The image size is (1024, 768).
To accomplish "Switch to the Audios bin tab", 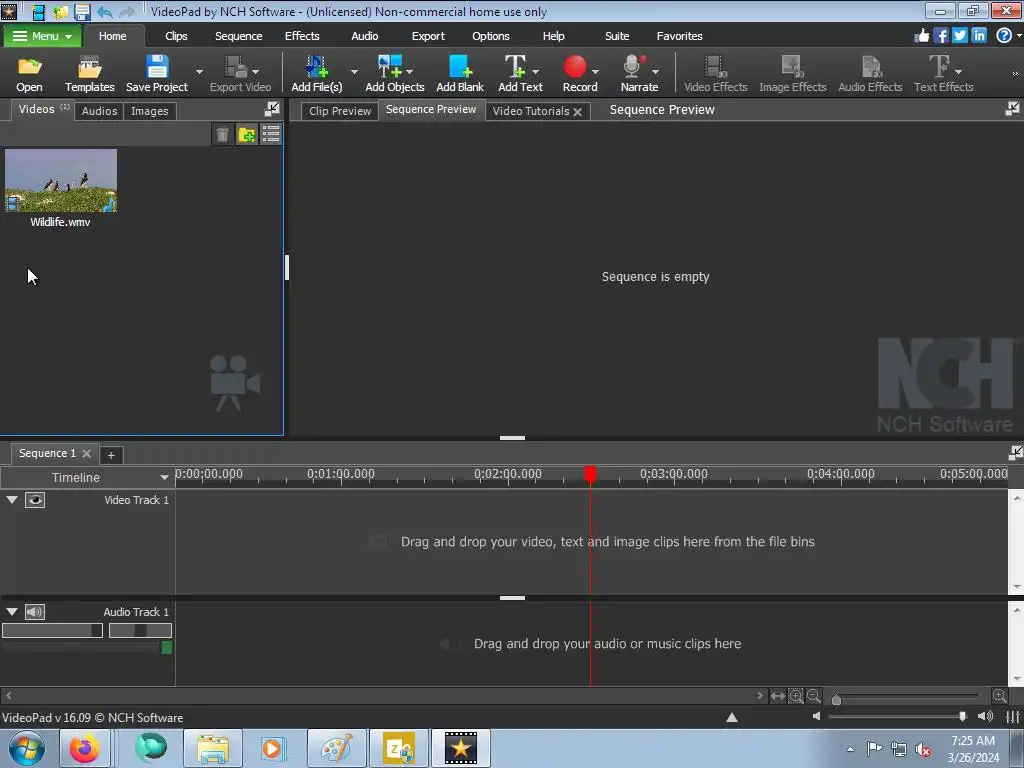I will pyautogui.click(x=99, y=111).
